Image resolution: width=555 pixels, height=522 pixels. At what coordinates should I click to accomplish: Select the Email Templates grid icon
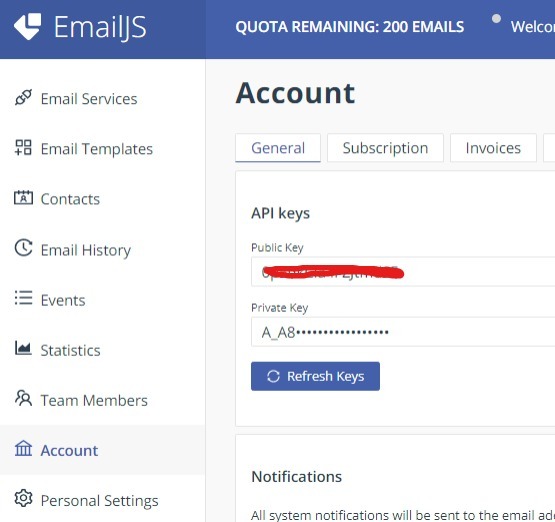coord(23,148)
